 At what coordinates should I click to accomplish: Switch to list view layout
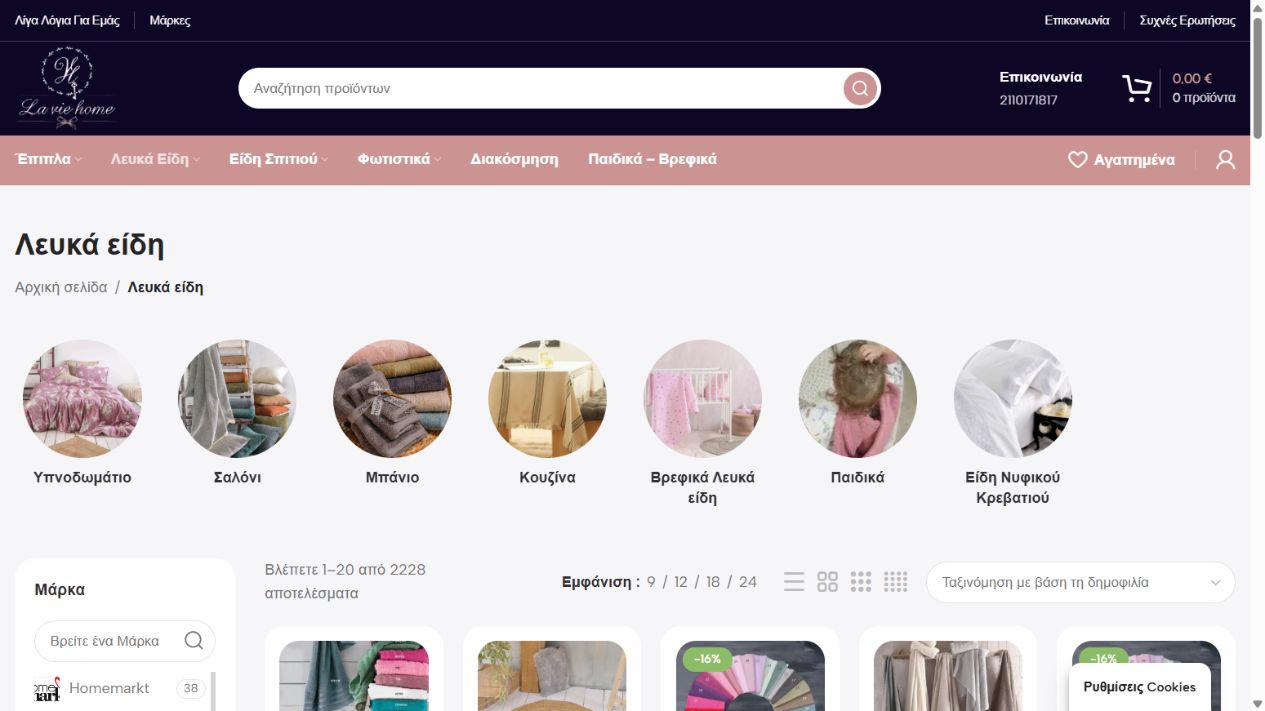tap(794, 582)
